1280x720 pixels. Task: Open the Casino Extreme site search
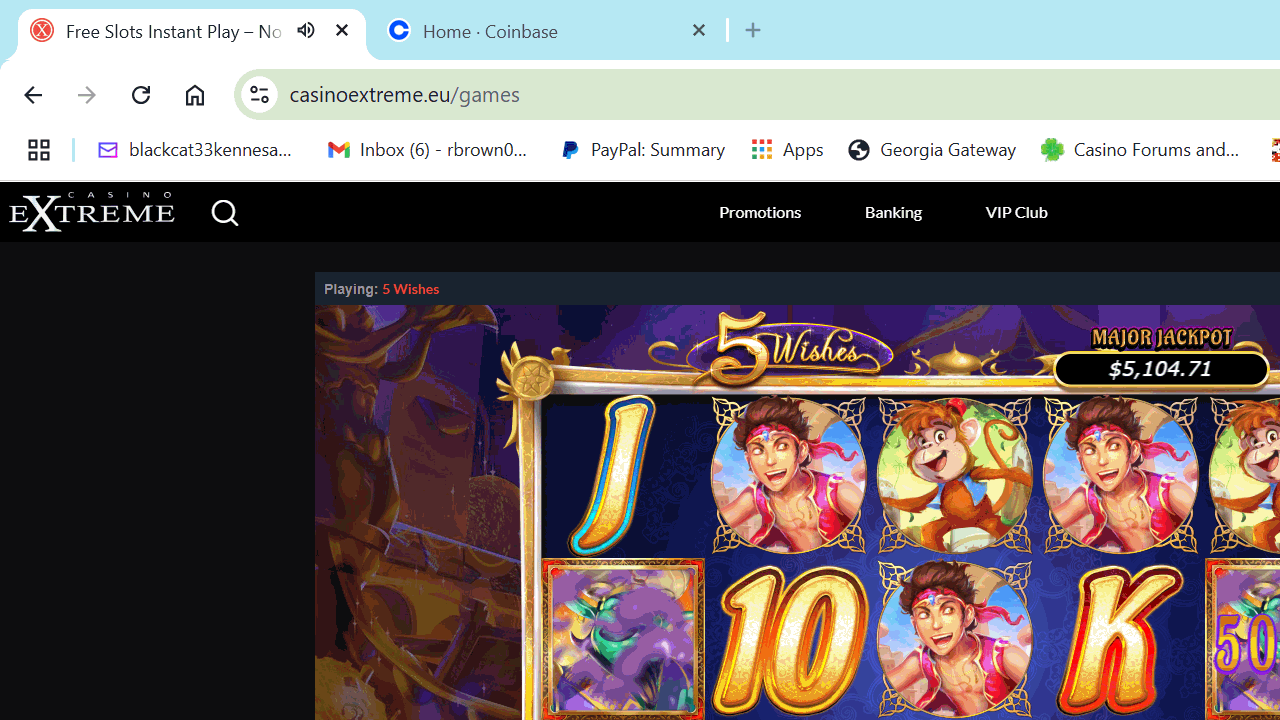pyautogui.click(x=225, y=213)
